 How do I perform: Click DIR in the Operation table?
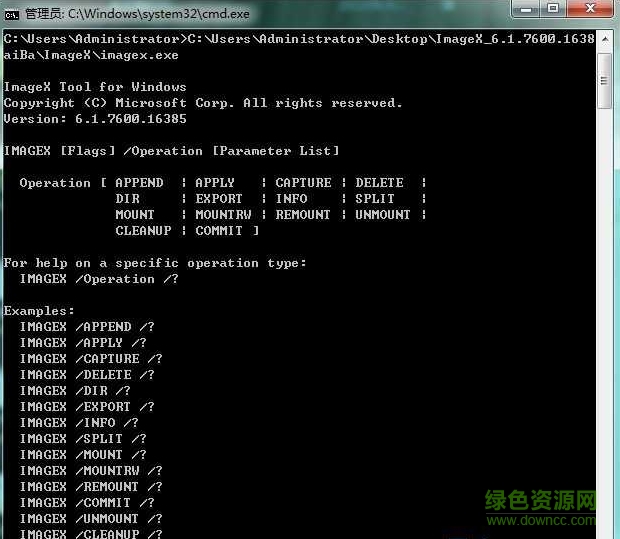click(127, 199)
